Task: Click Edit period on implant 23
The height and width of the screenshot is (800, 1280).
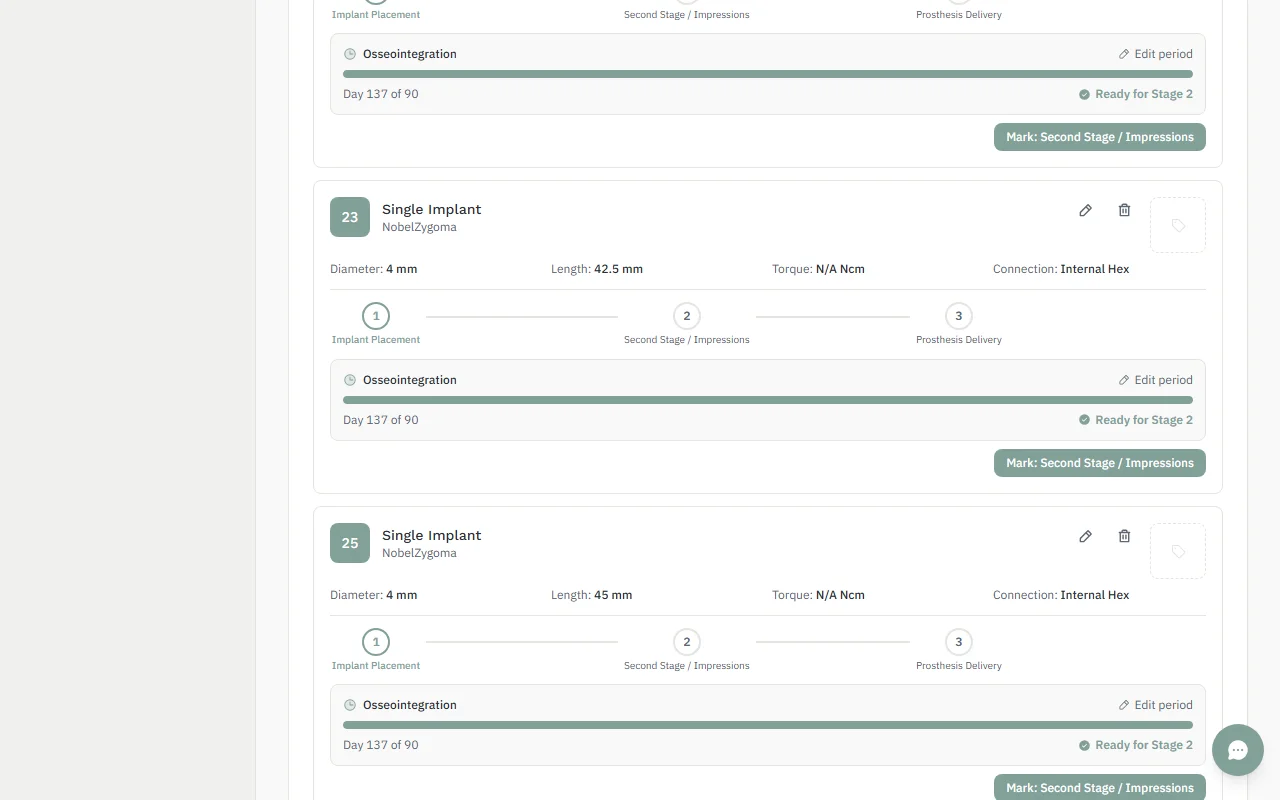Action: tap(1155, 380)
